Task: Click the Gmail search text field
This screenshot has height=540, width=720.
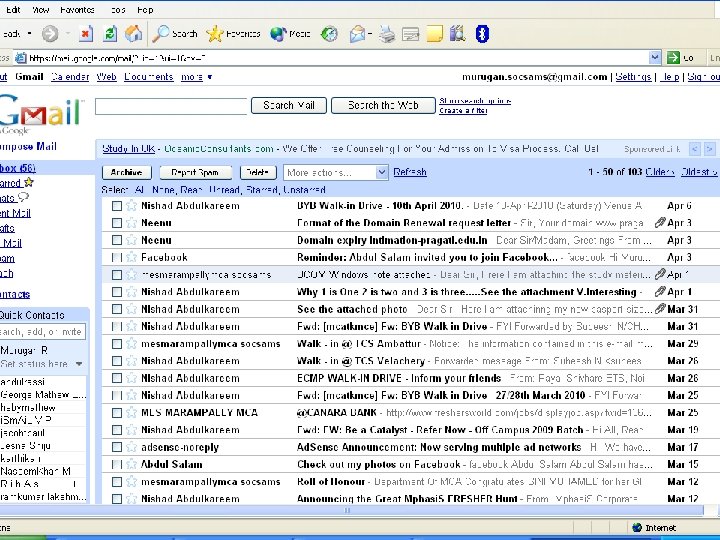Action: point(171,106)
